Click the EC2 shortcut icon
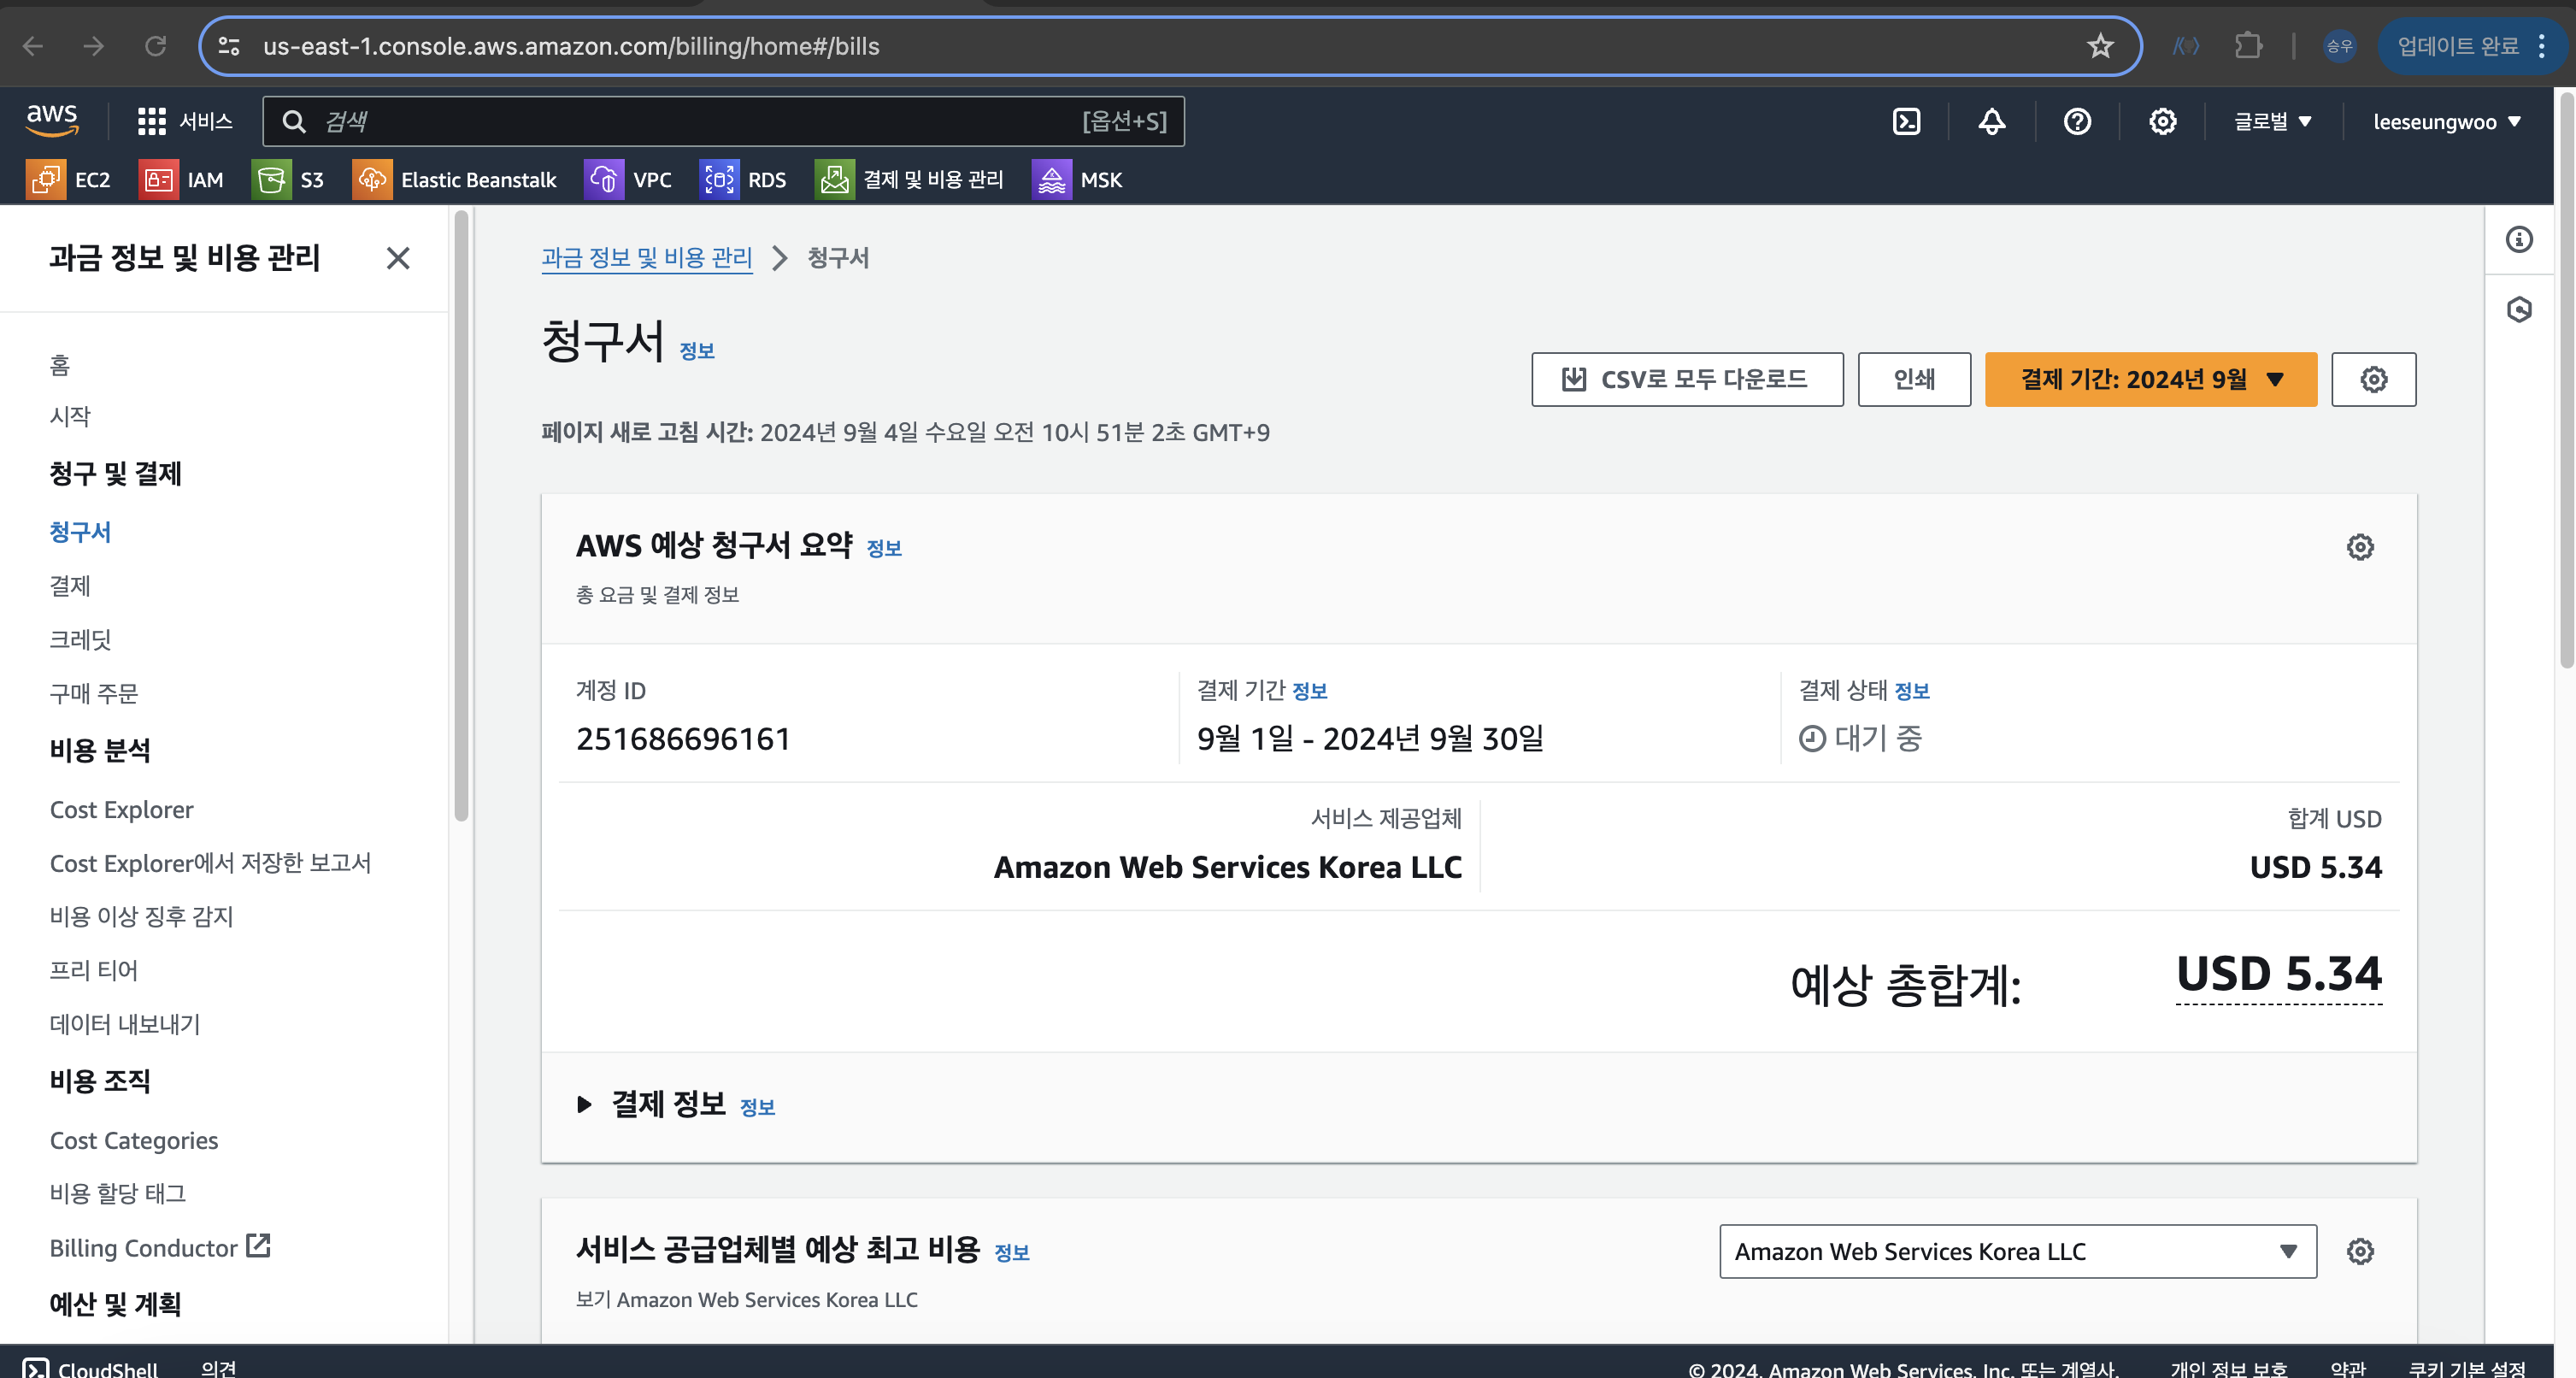Screen dimensions: 2576x1378 coord(46,180)
